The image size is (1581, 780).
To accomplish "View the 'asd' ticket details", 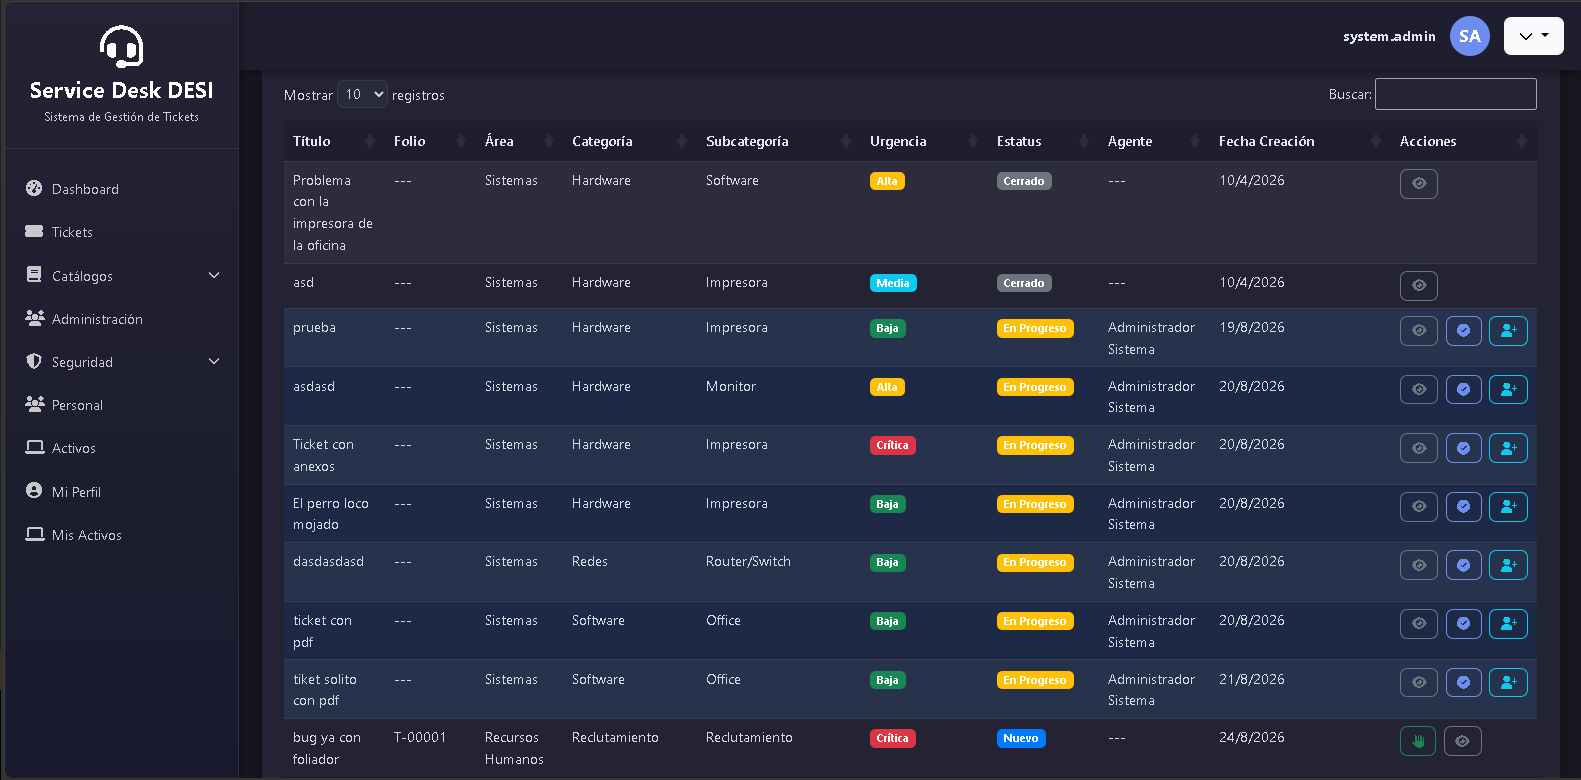I will [1419, 286].
